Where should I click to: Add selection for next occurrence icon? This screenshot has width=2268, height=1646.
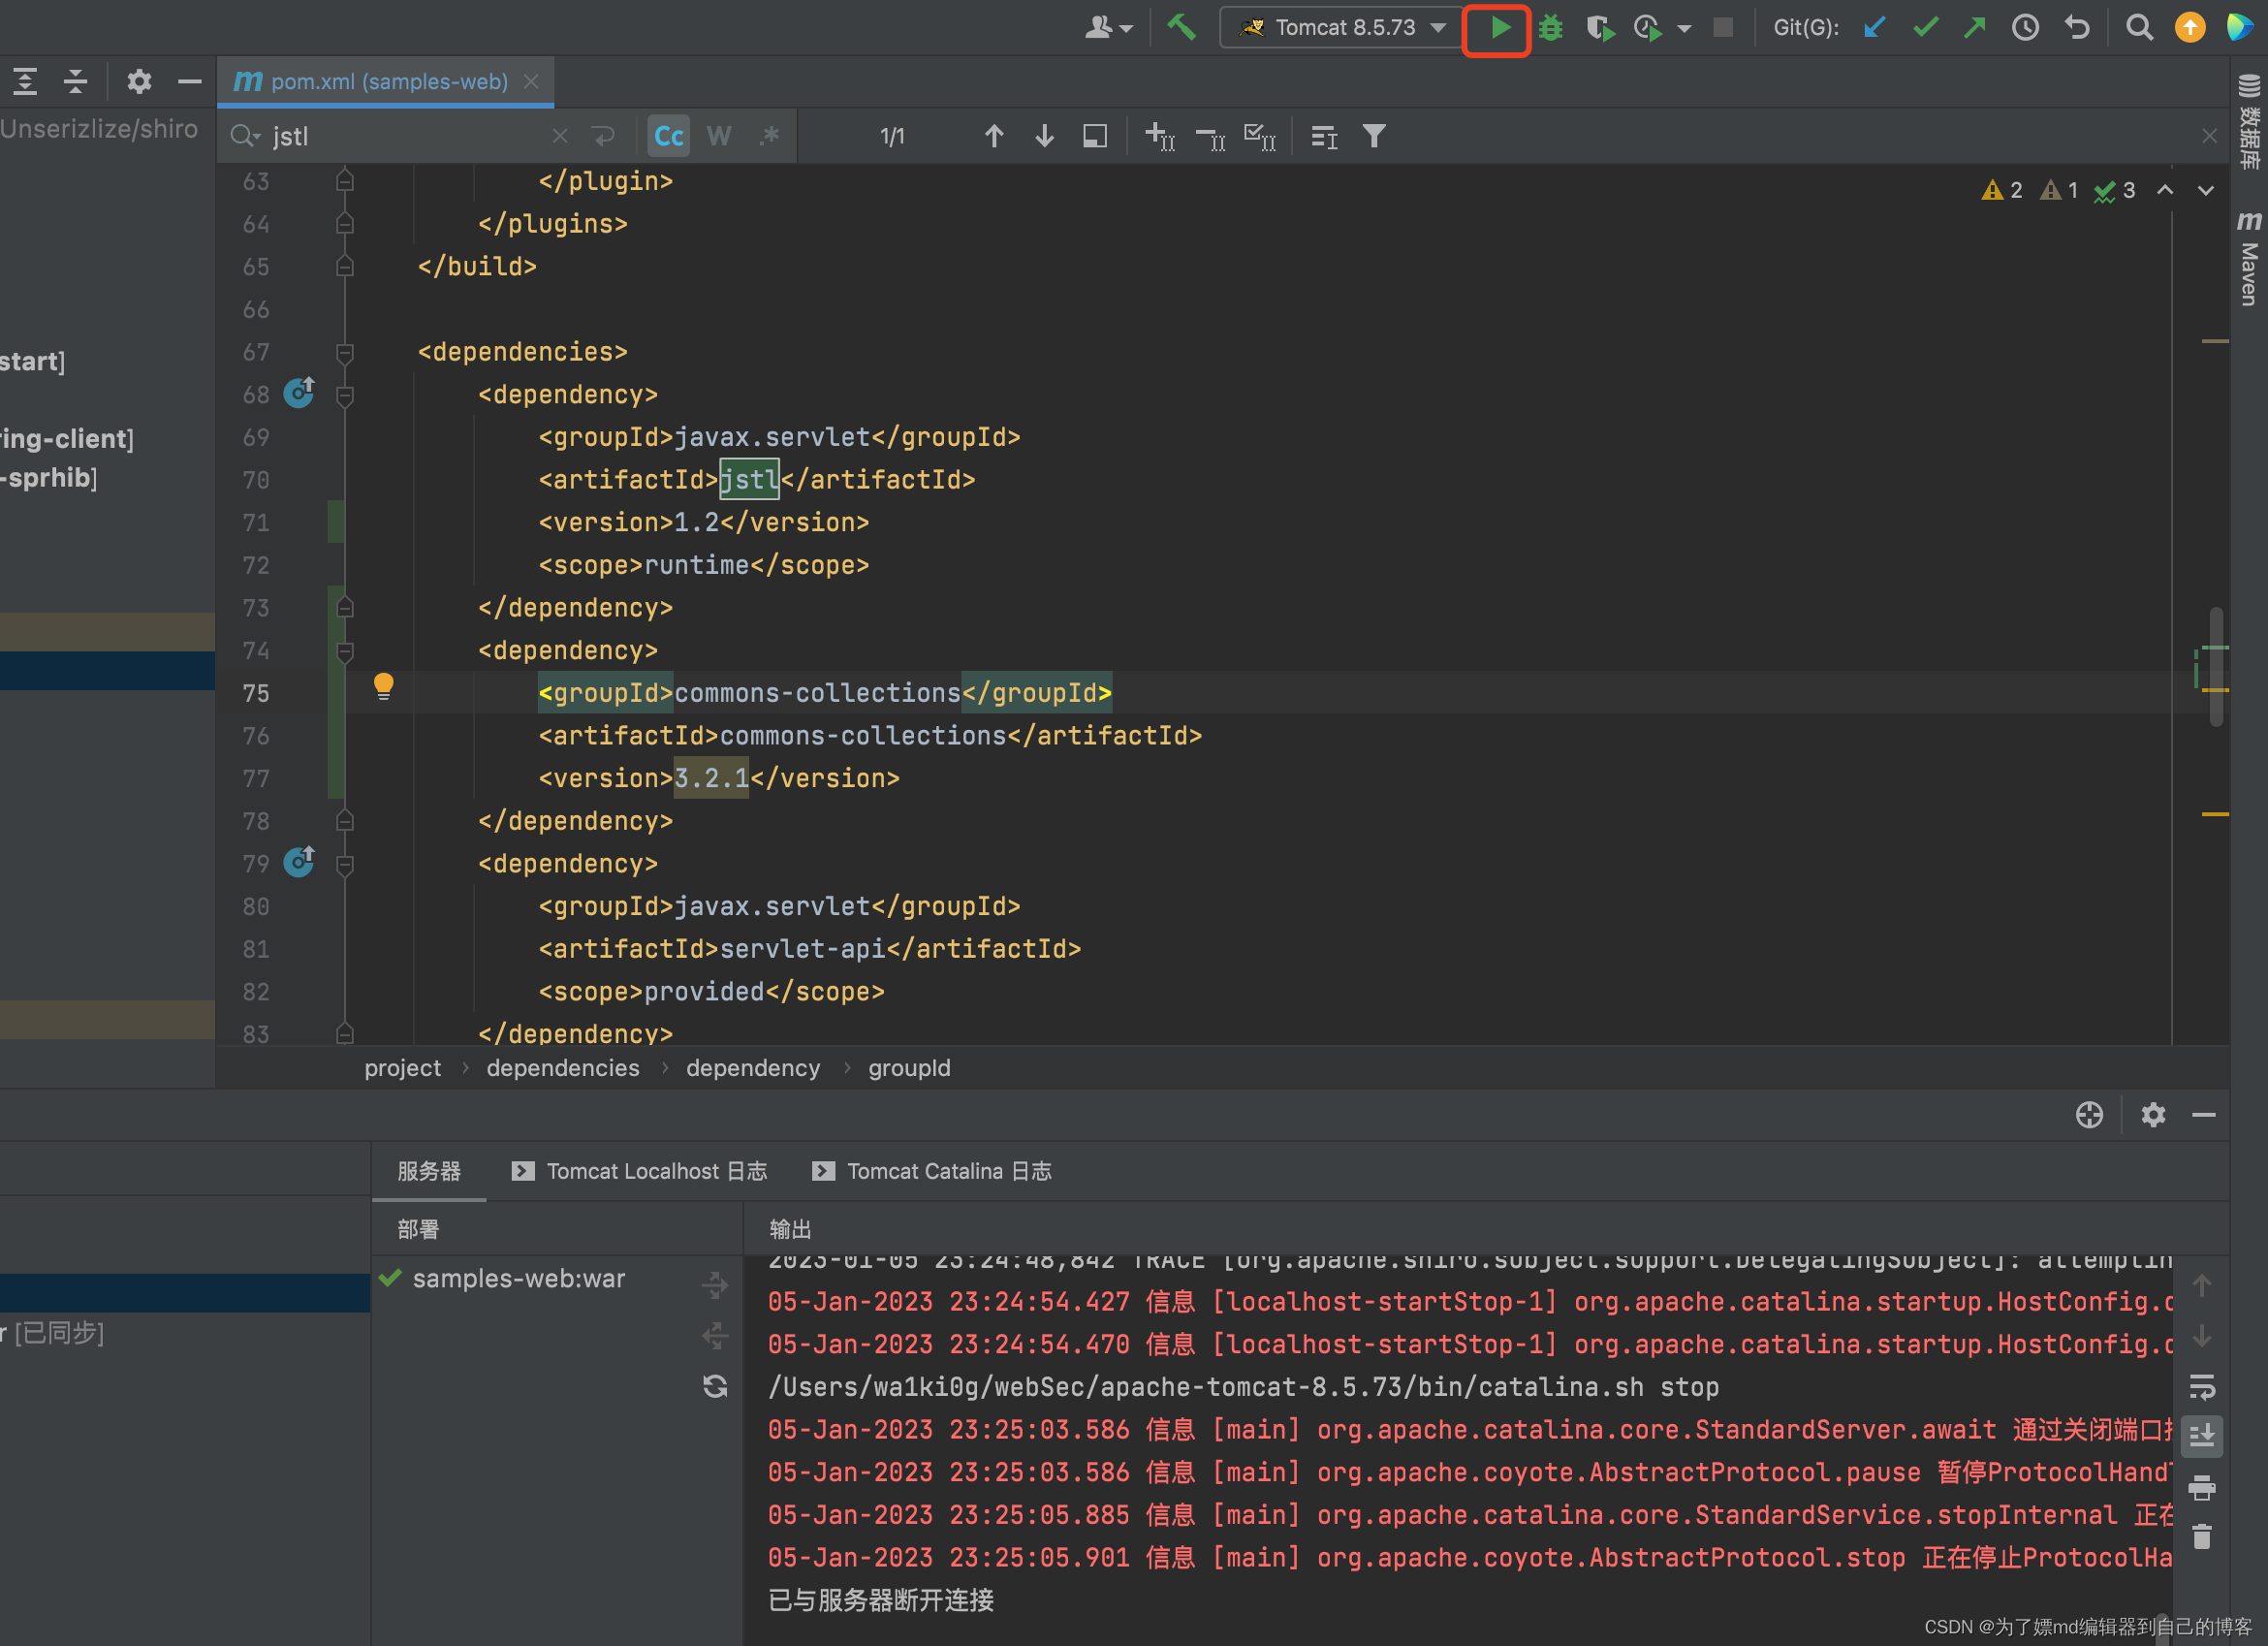pyautogui.click(x=1160, y=136)
